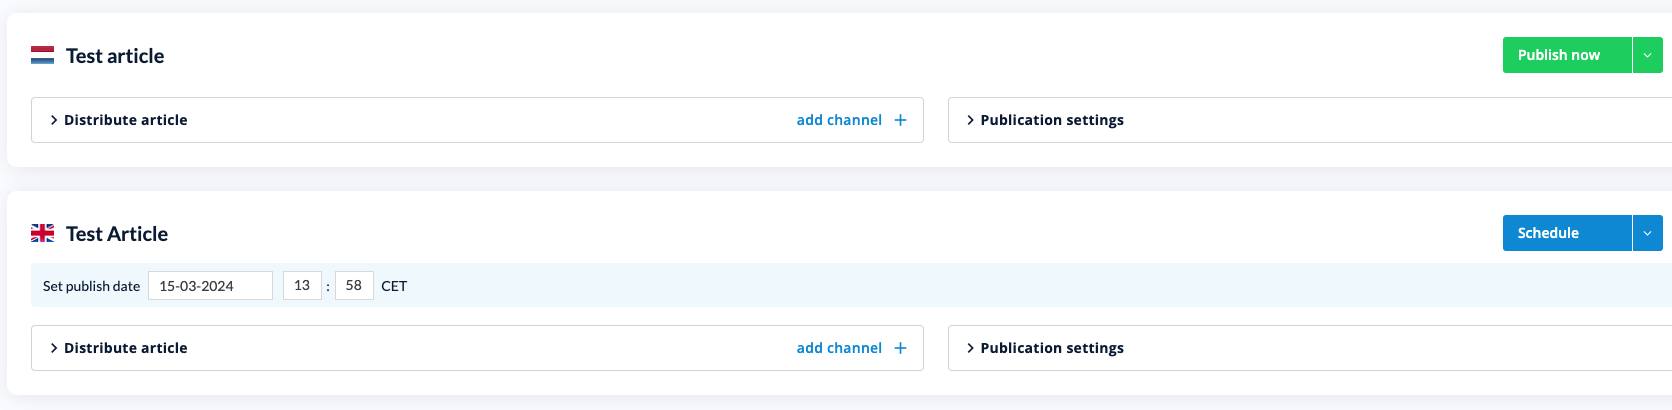Click the plus icon in English article's add channel
The height and width of the screenshot is (410, 1672).
point(900,348)
